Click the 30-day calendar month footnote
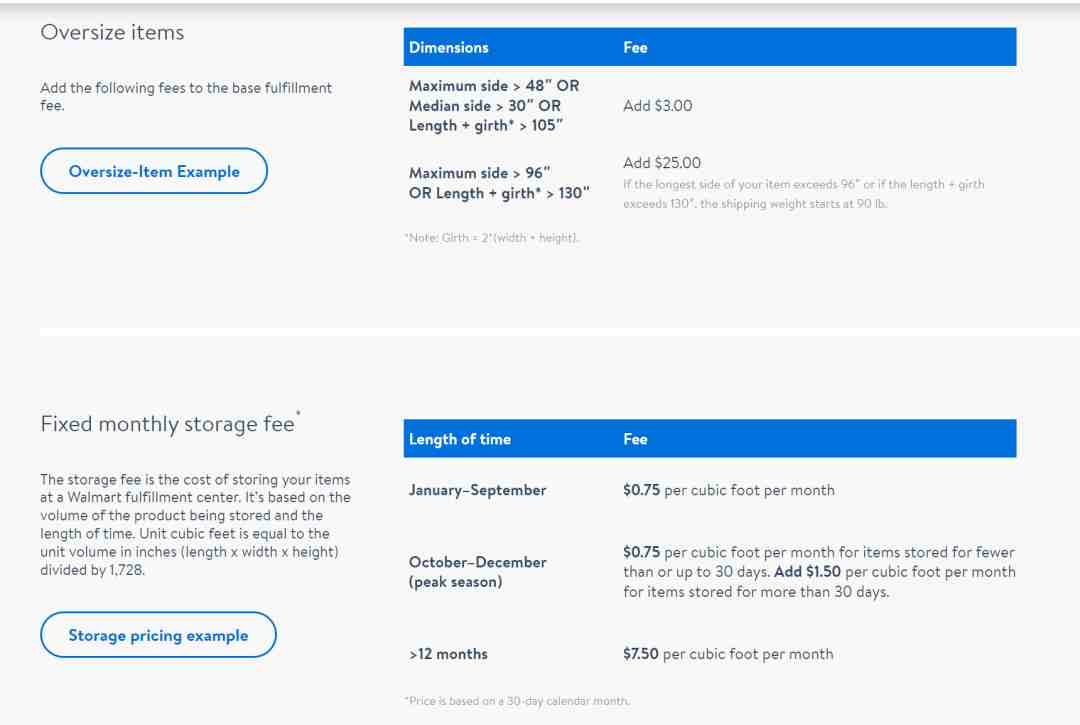 point(516,701)
